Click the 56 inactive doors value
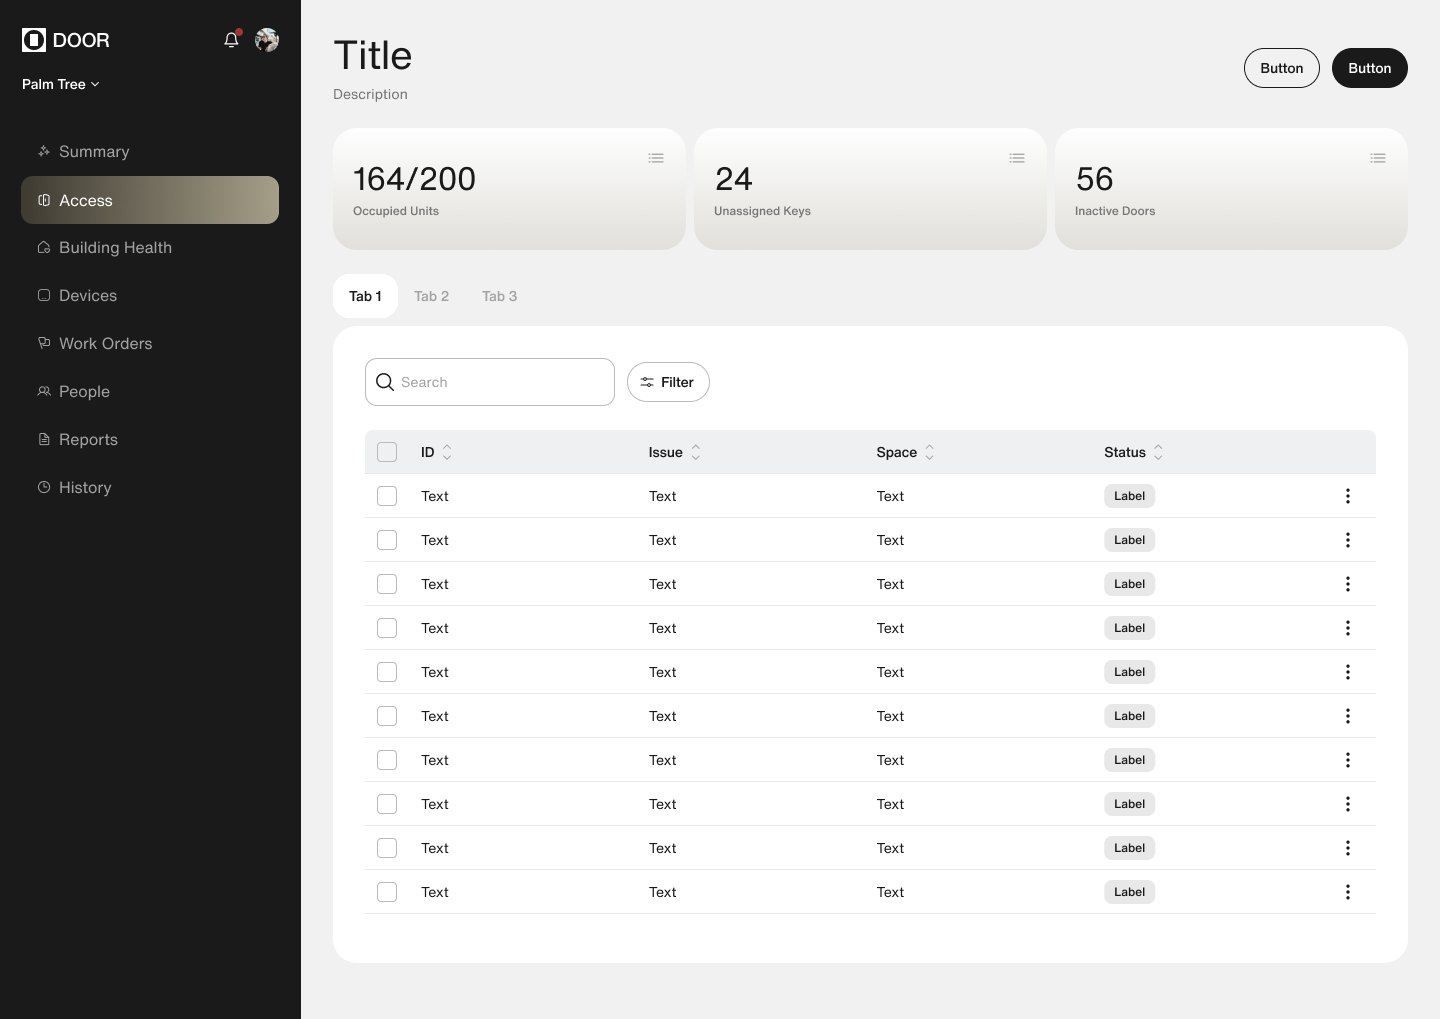This screenshot has height=1019, width=1440. click(x=1094, y=179)
